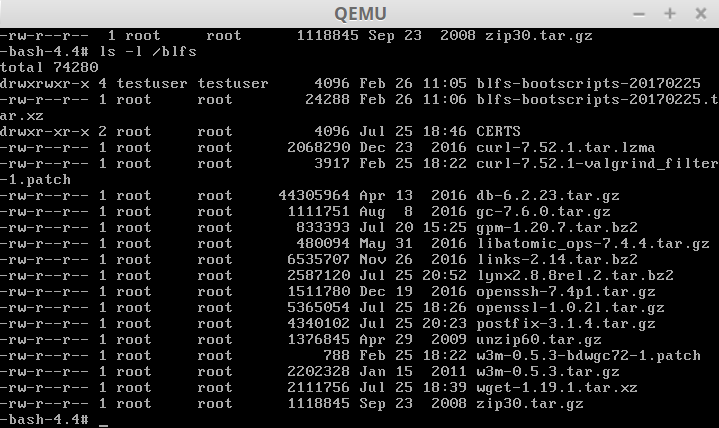
Task: Click the gpm-1.20.7.tar.bz2 file name
Action: tap(557, 228)
